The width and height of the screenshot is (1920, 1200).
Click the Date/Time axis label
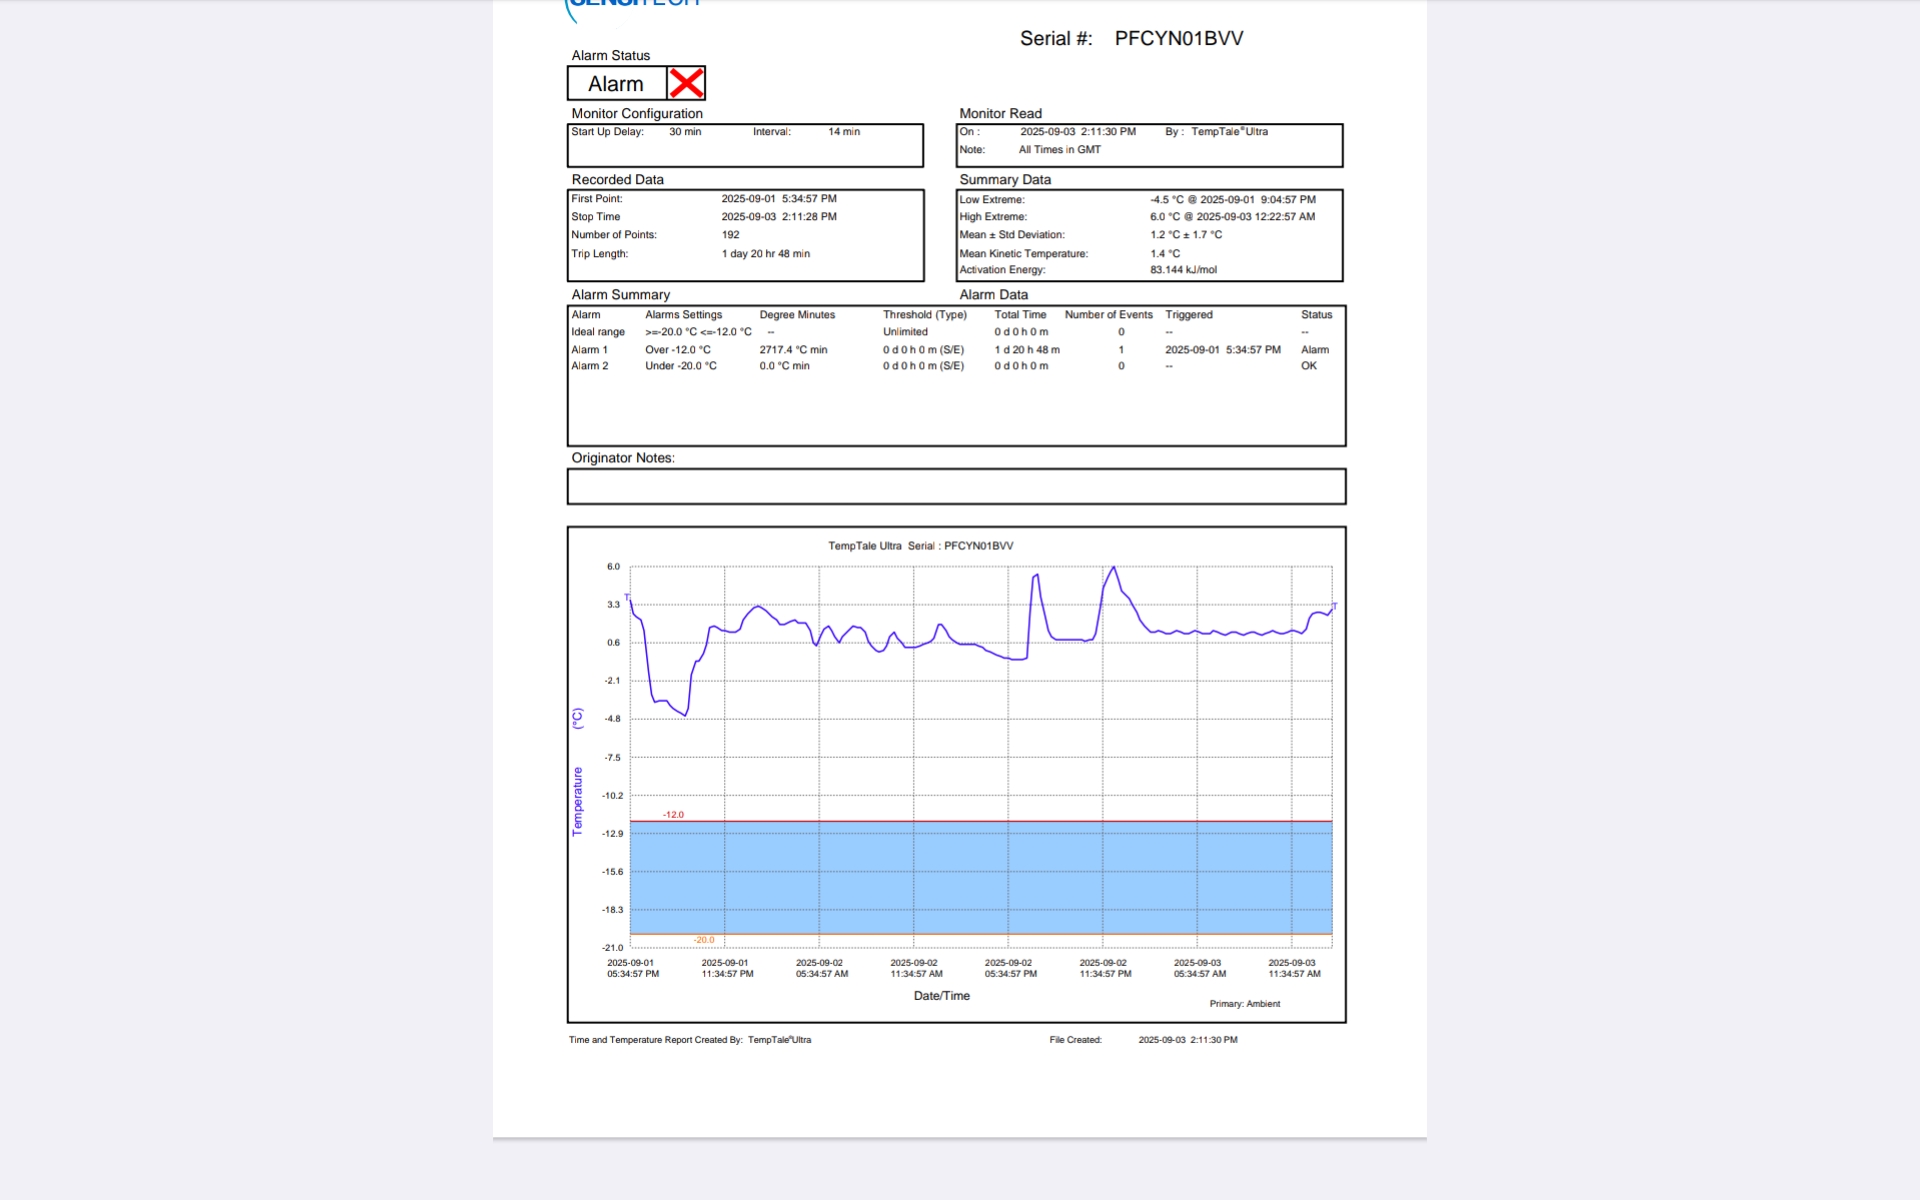click(x=941, y=996)
